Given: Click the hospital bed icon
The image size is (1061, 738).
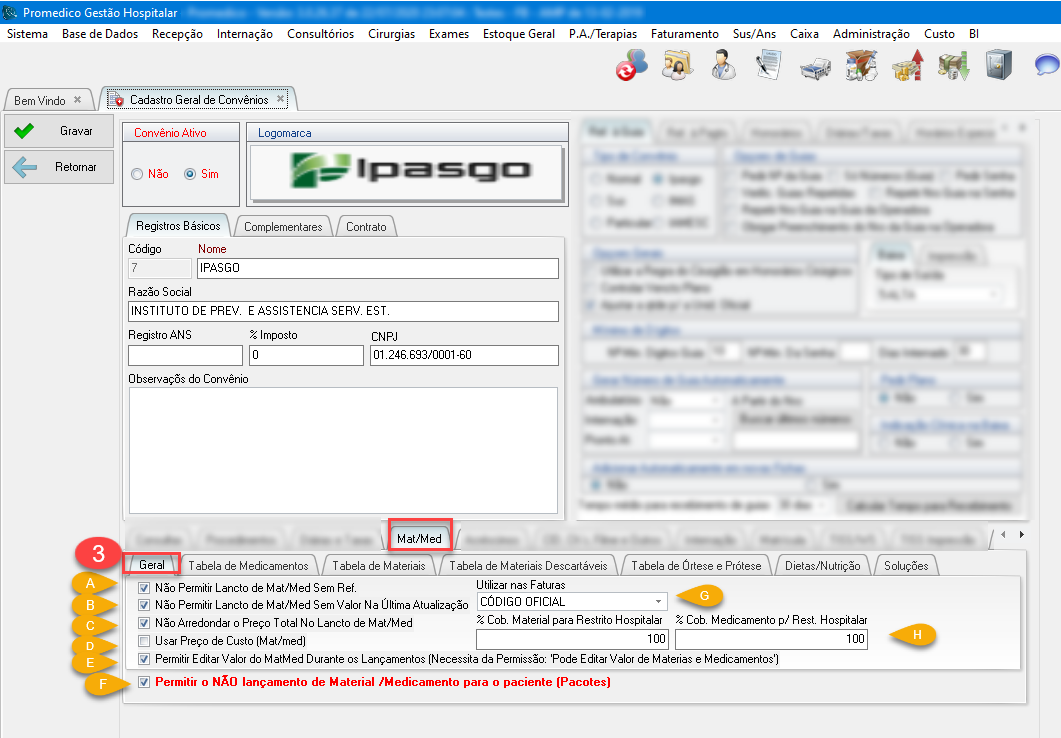Looking at the screenshot, I should [x=815, y=66].
